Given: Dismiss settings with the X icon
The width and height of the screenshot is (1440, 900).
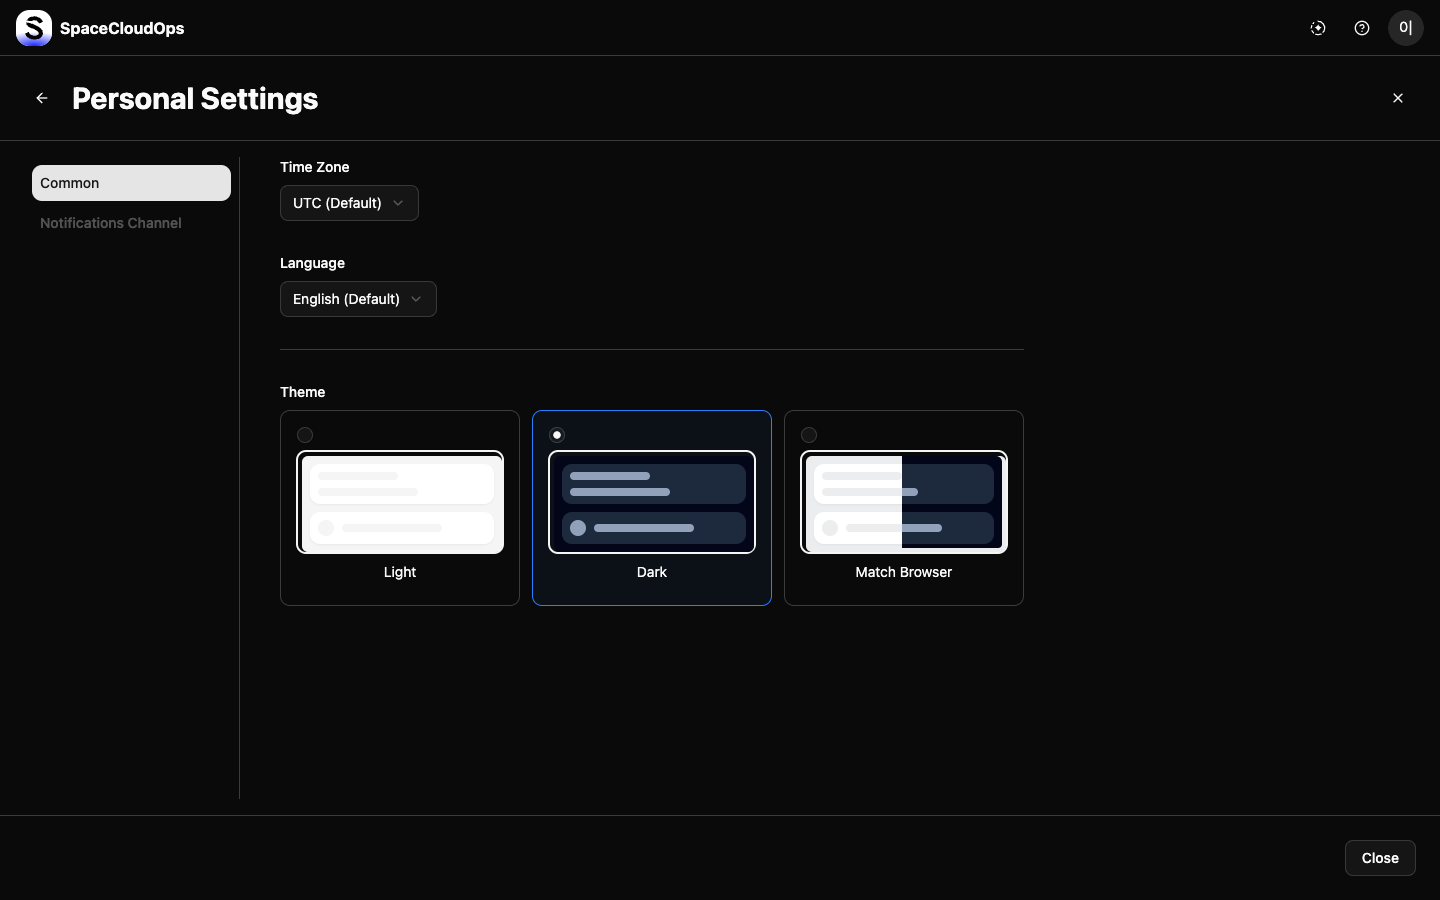Looking at the screenshot, I should pos(1398,98).
